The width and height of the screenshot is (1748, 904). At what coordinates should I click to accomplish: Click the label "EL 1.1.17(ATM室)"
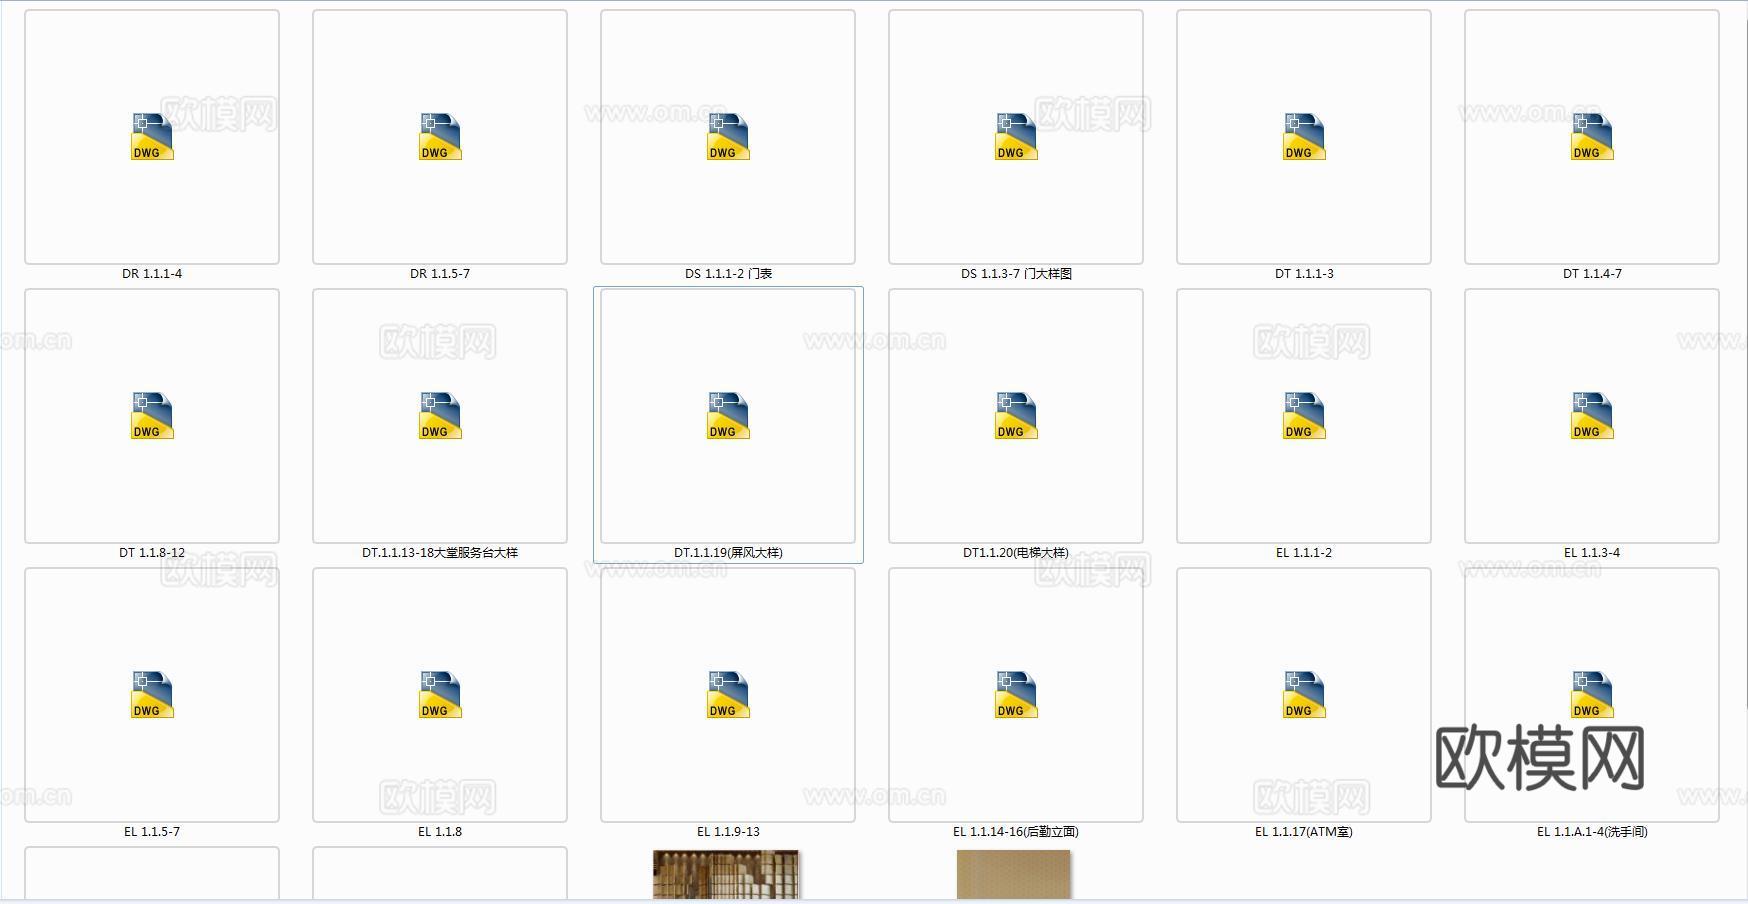tap(1304, 832)
